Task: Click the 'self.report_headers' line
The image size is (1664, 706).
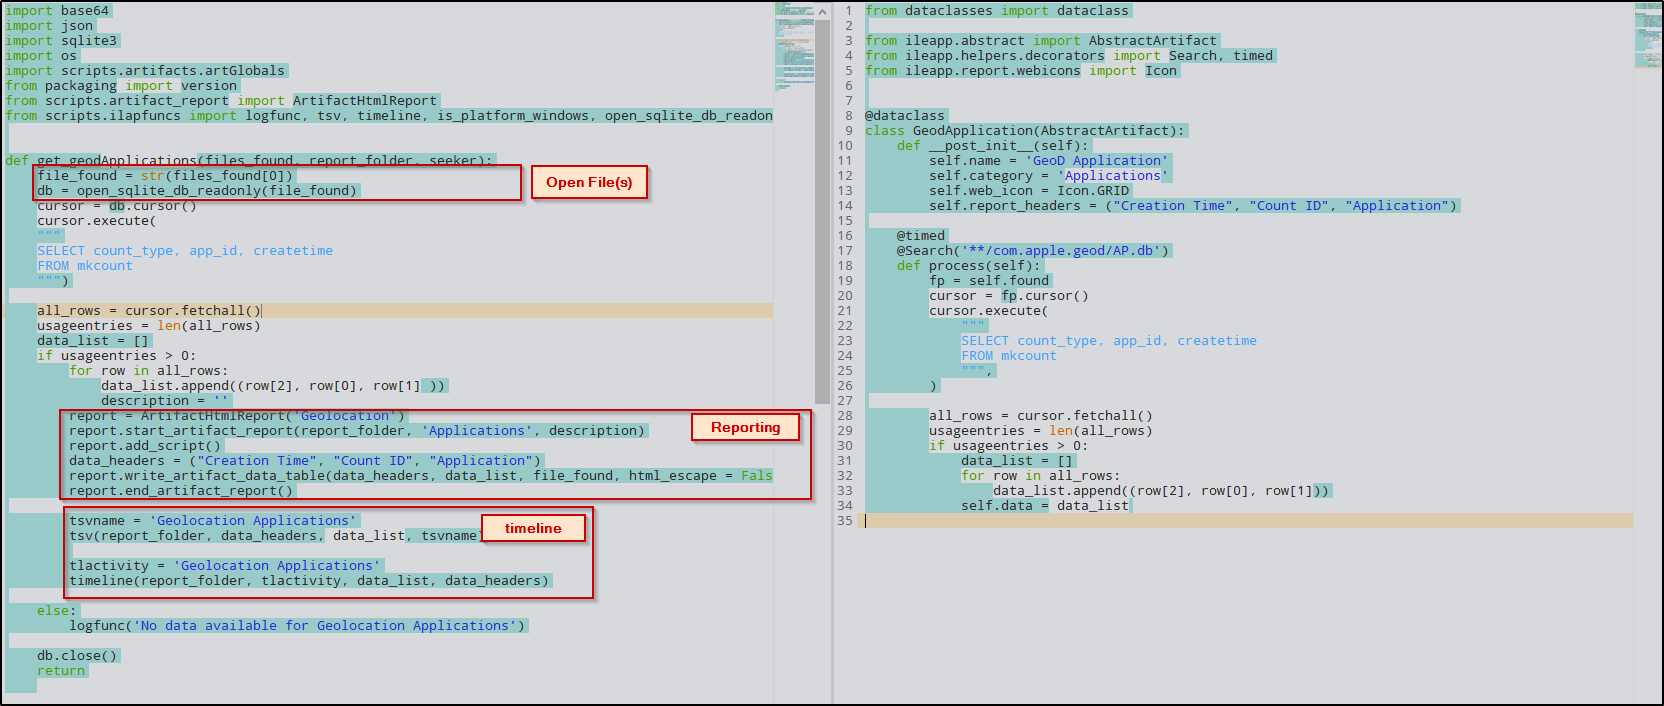Action: click(x=1193, y=206)
